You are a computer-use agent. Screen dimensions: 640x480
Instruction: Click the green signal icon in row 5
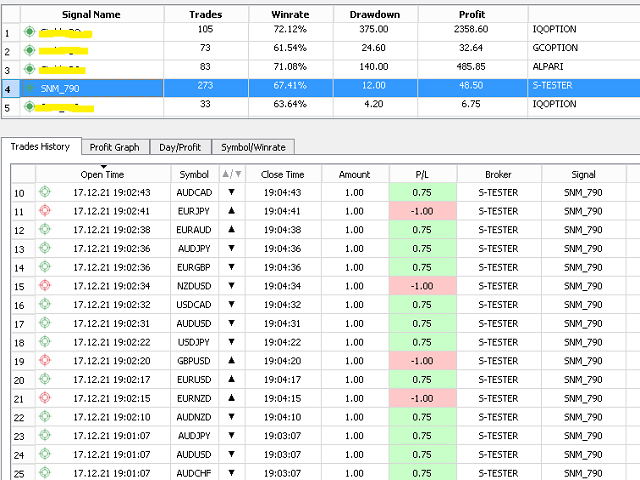(x=29, y=107)
